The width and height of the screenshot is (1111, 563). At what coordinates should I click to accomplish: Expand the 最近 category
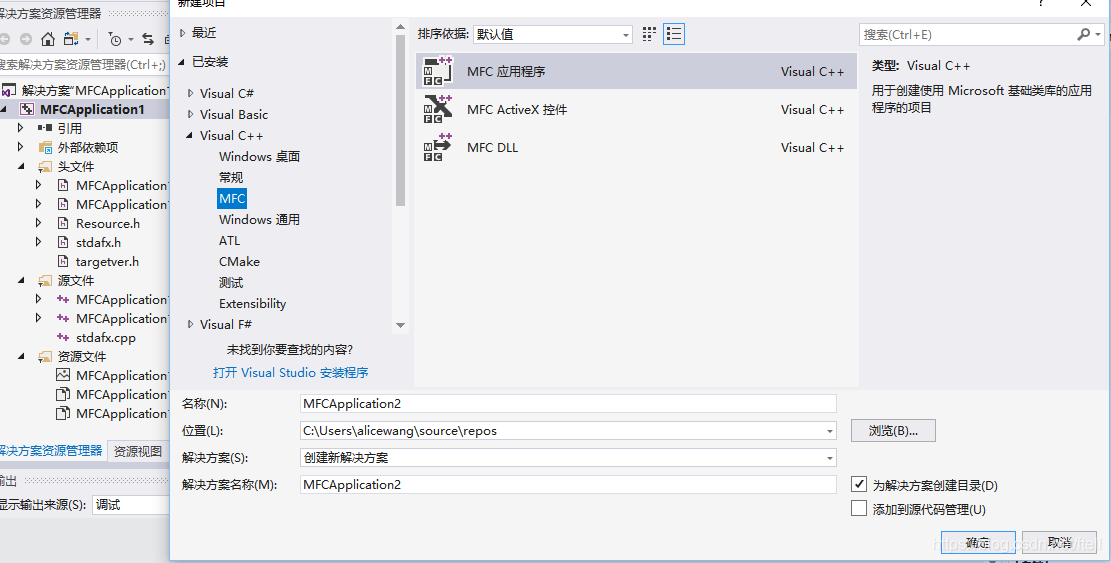[x=183, y=33]
